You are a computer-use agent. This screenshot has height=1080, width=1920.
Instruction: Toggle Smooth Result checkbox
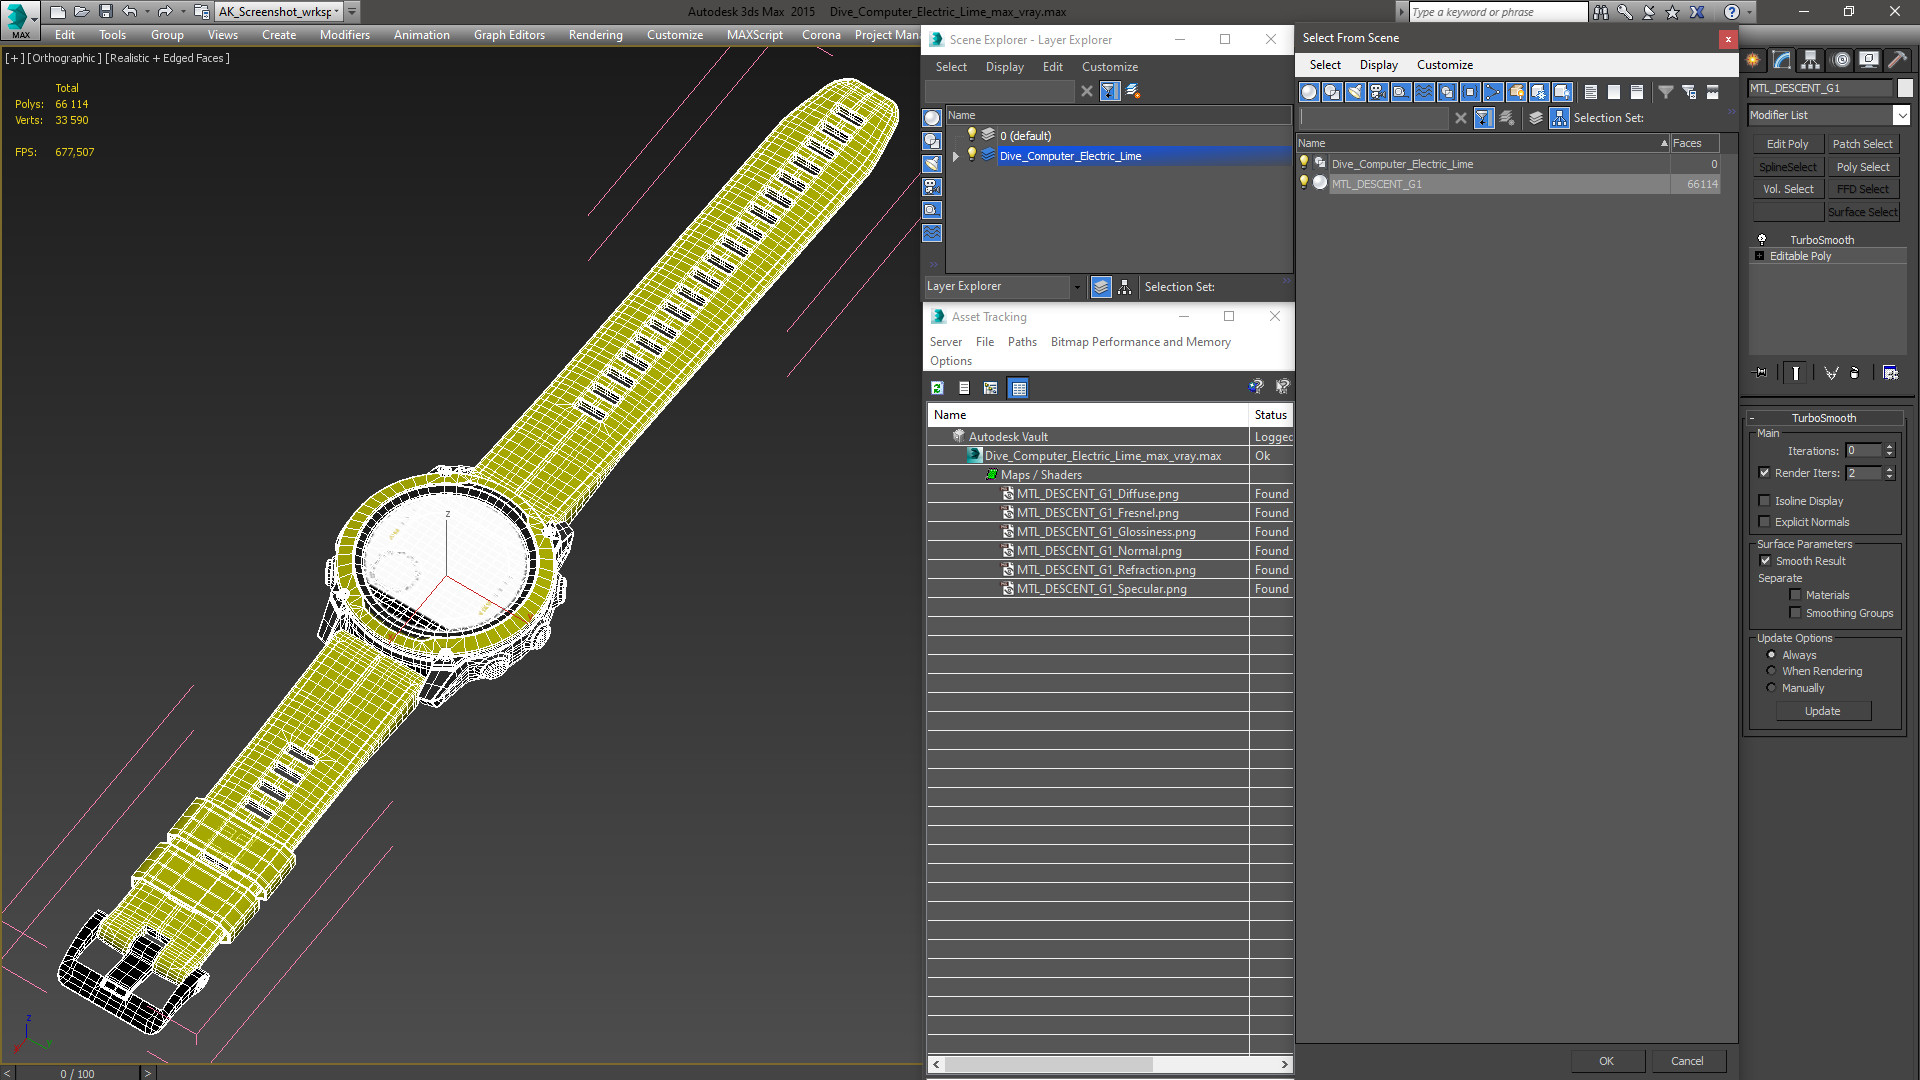pos(1765,561)
